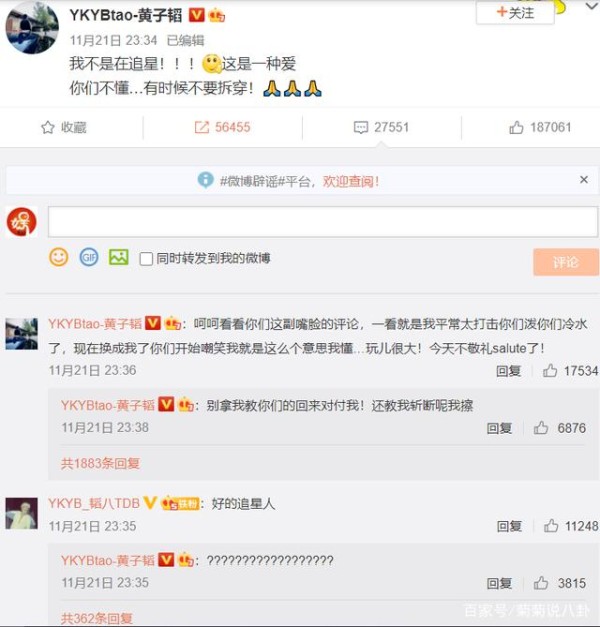Like the main post with 187061 likes
This screenshot has height=627, width=600.
point(540,128)
